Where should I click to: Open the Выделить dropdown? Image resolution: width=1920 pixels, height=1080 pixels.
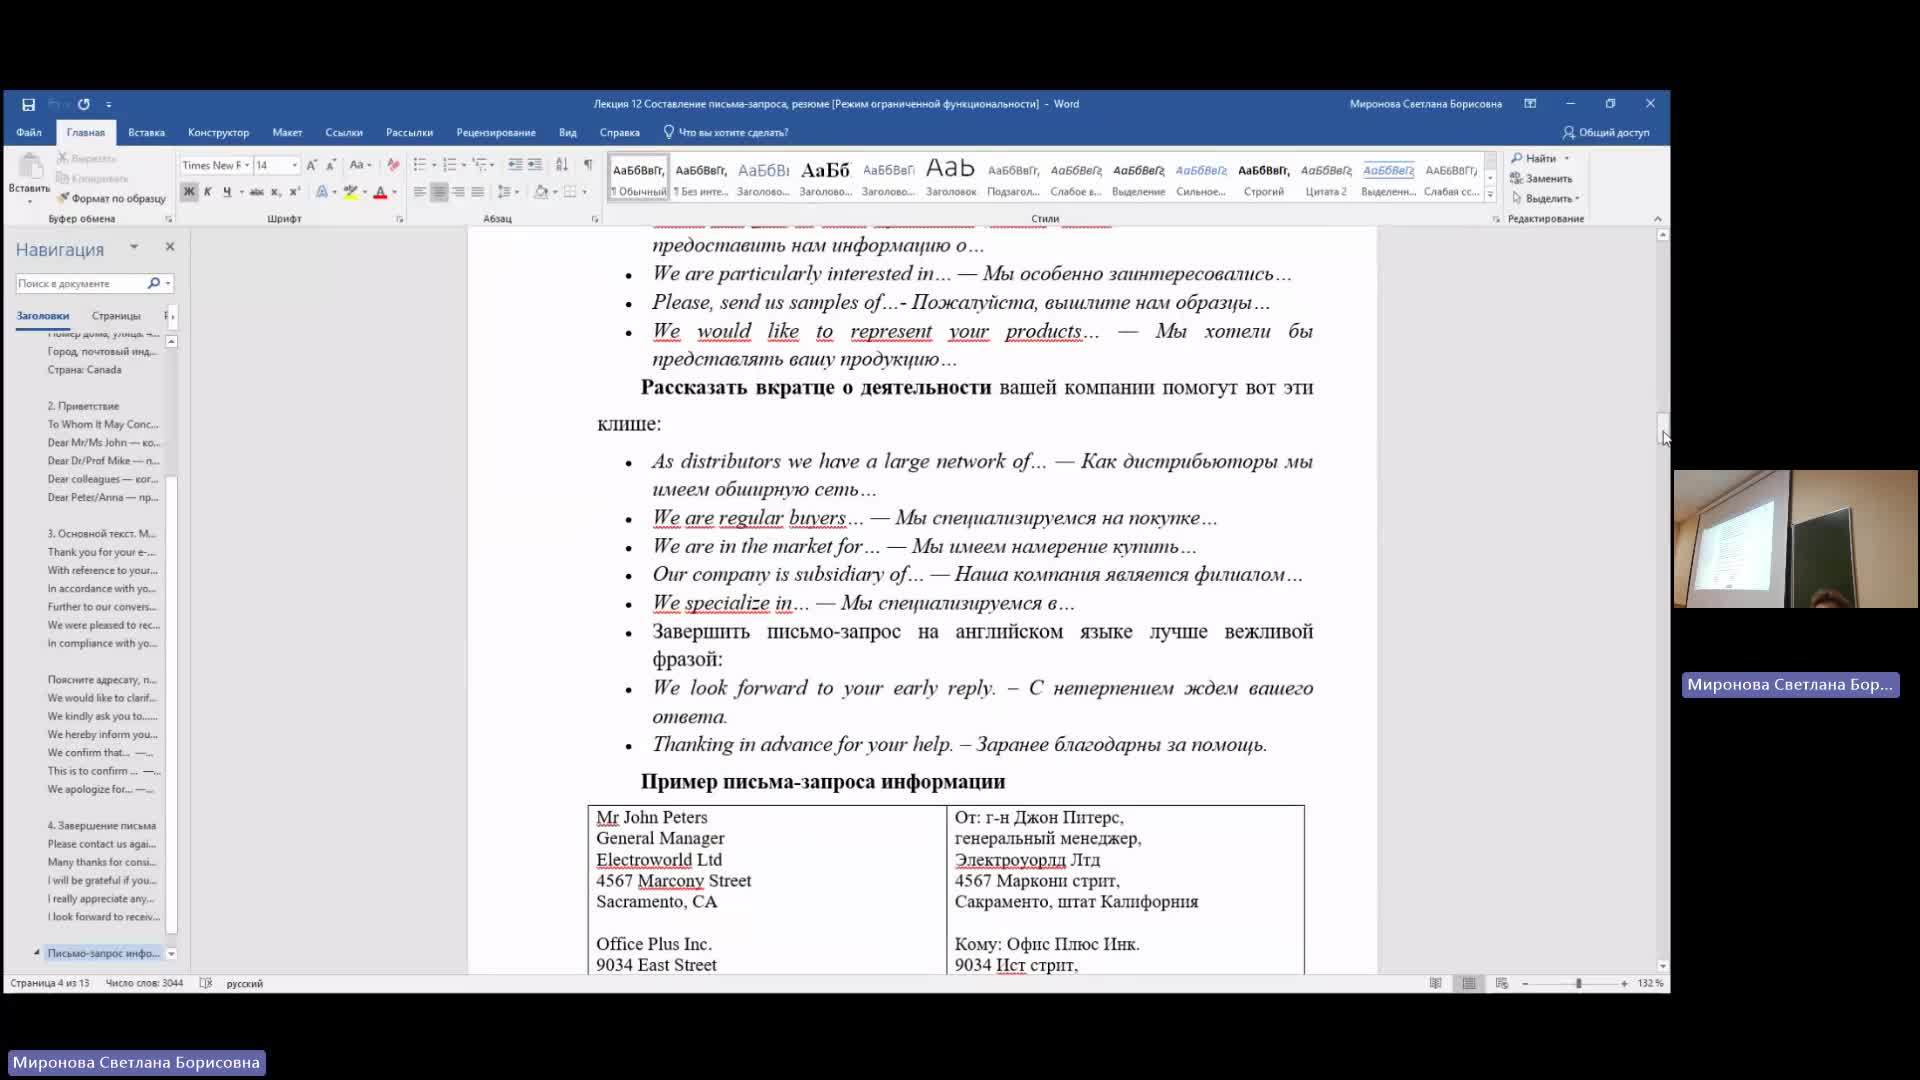click(x=1546, y=198)
